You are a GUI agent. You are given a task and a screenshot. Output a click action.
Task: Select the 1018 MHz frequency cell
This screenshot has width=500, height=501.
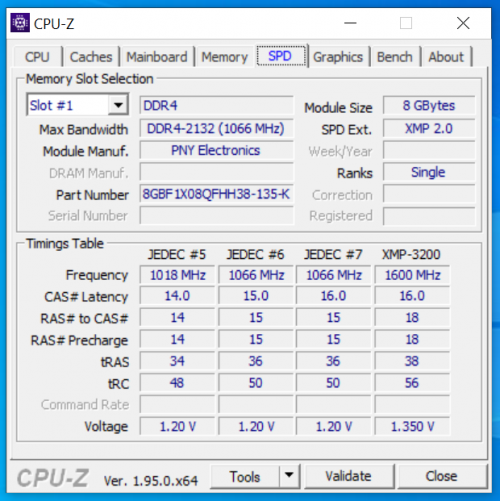click(x=177, y=275)
